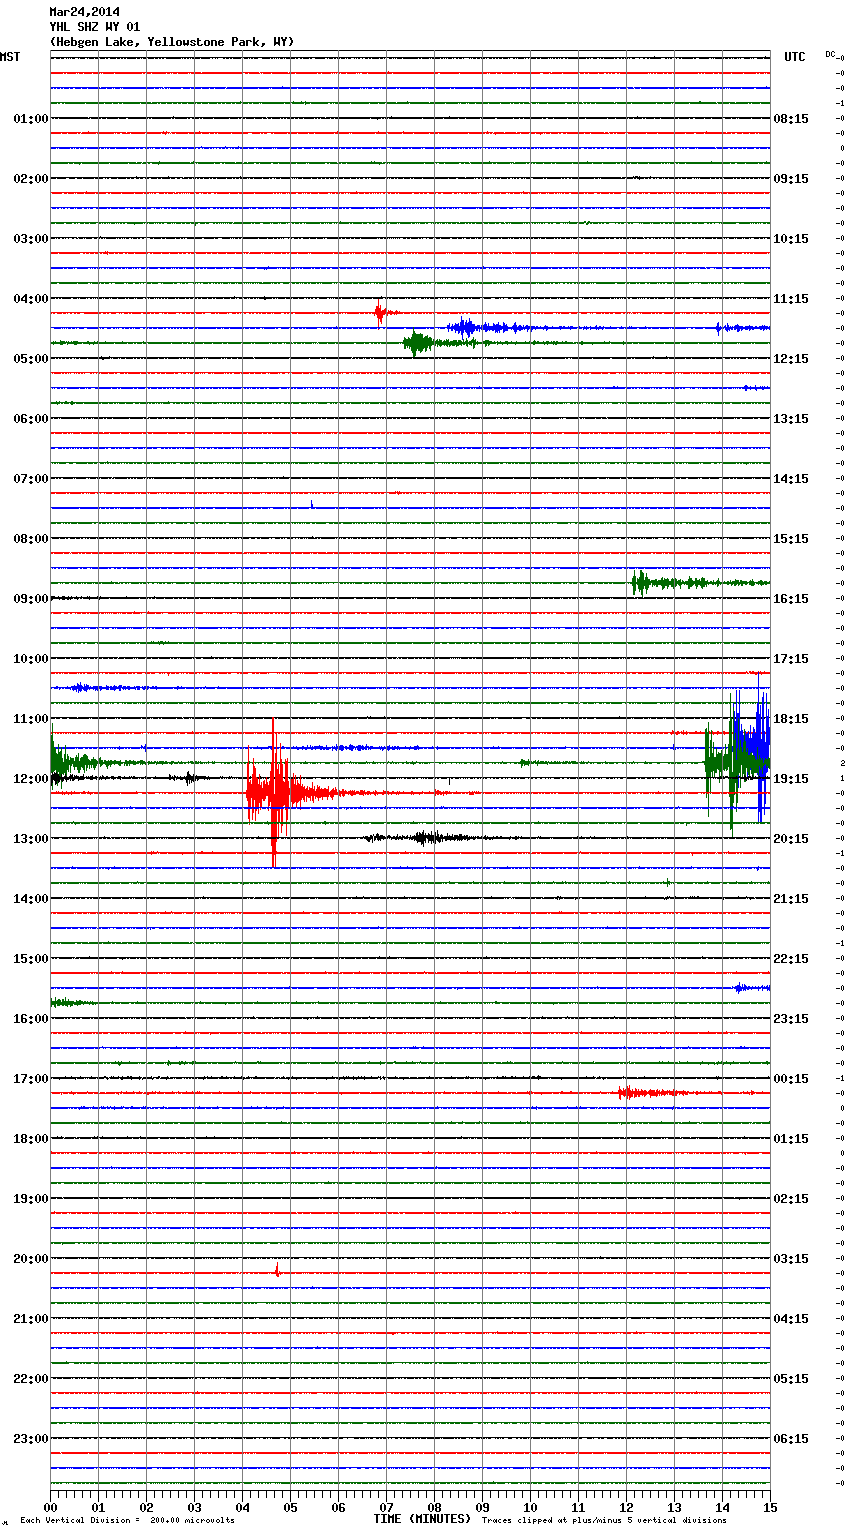Click the 18:00 MST row label
Viewport: 850px width, 1534px height.
[31, 1139]
